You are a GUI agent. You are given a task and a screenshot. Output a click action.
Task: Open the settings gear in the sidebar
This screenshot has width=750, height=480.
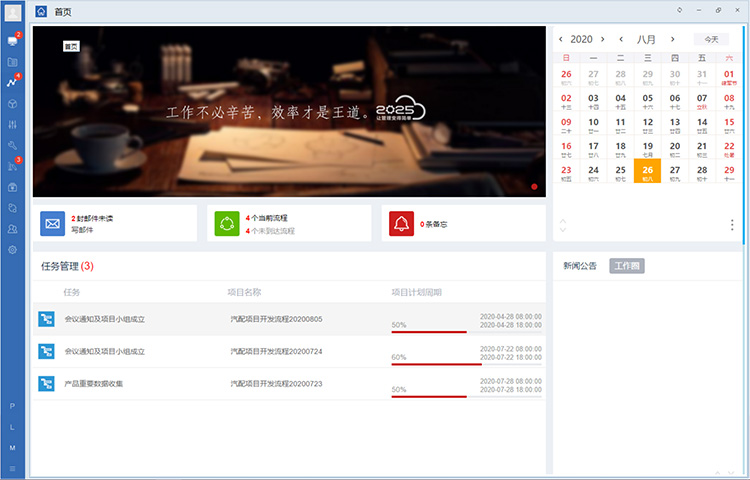coord(13,250)
